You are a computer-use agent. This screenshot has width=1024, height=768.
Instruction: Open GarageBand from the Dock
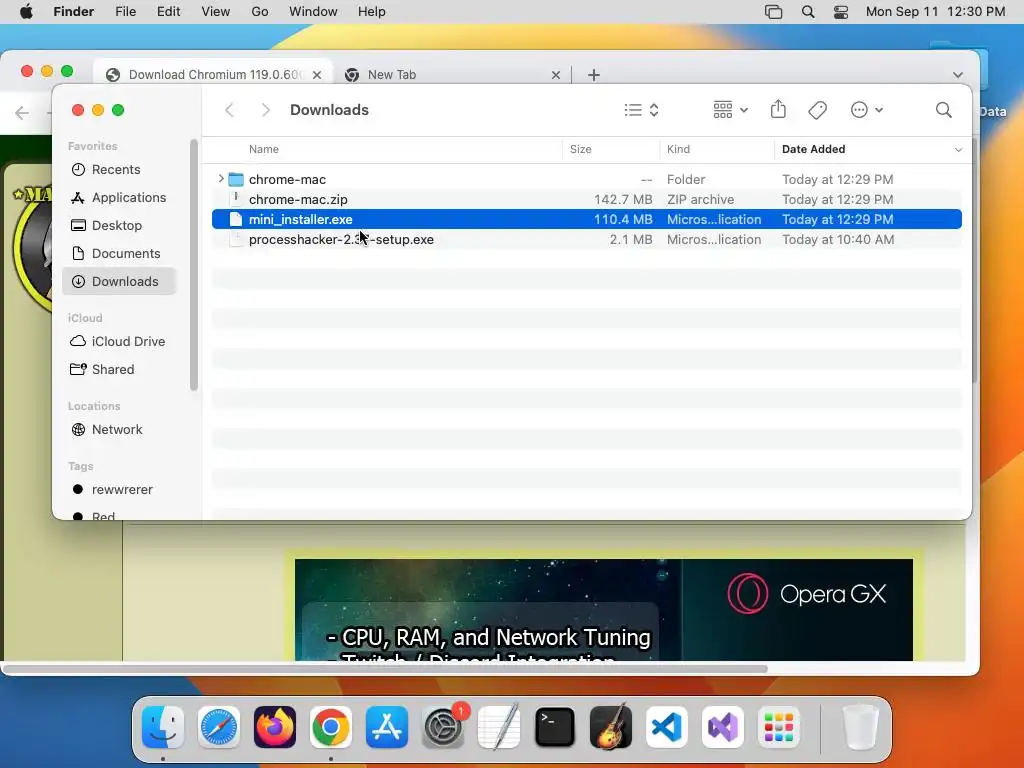(611, 727)
